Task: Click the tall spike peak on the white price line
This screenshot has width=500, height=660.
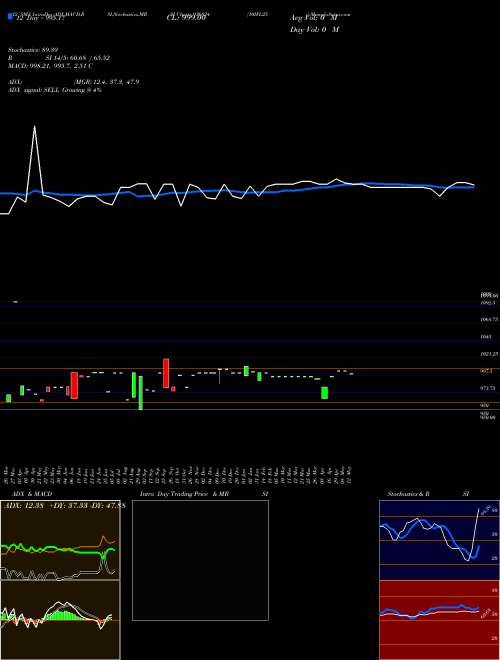Action: click(x=35, y=126)
